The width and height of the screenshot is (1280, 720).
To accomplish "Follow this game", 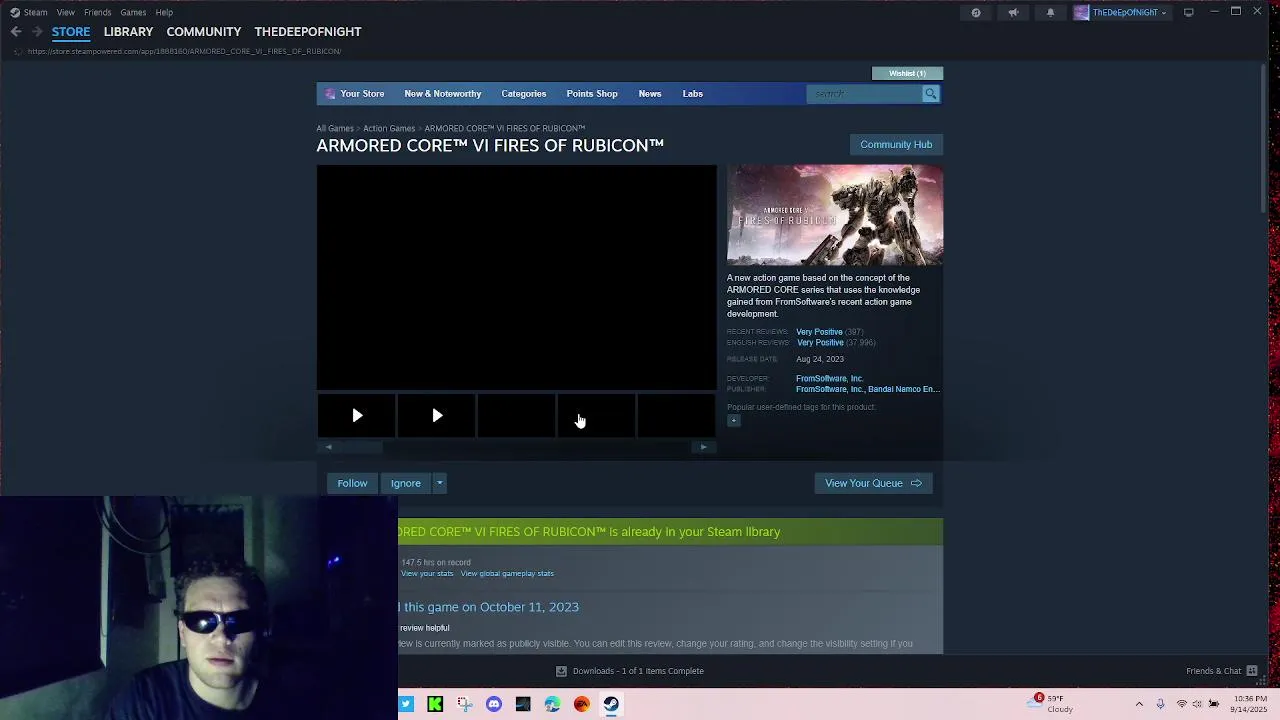I will pos(352,483).
